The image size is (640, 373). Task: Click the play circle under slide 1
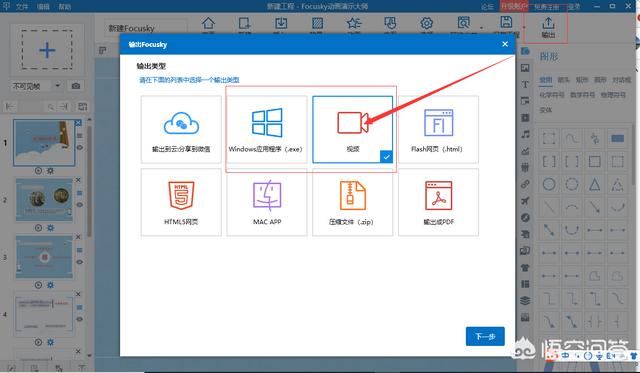[x=38, y=171]
